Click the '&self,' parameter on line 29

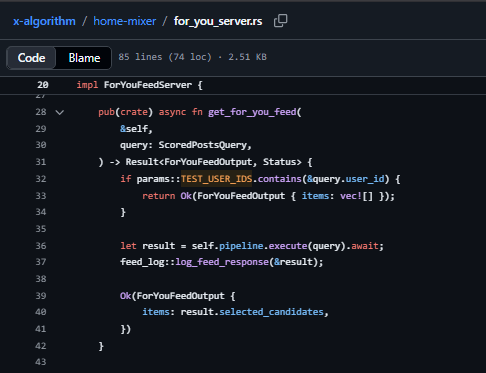136,129
